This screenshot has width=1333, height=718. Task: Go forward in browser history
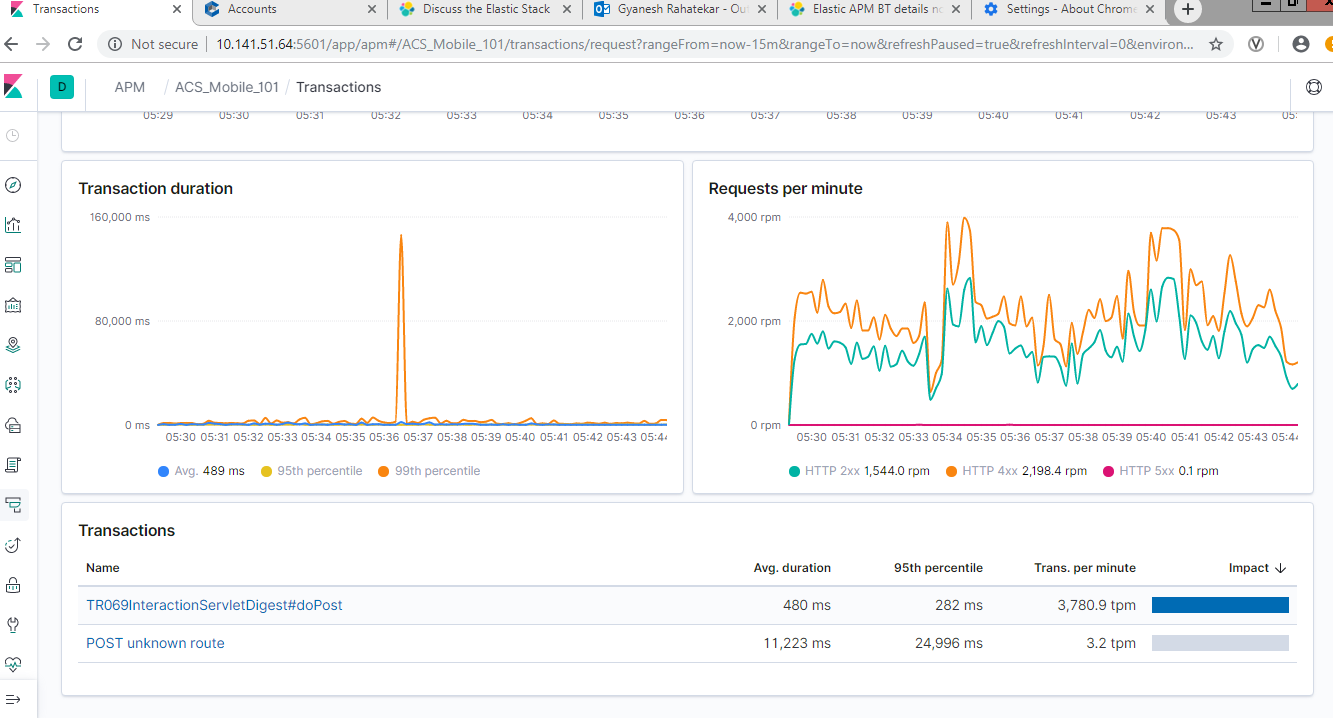[43, 44]
